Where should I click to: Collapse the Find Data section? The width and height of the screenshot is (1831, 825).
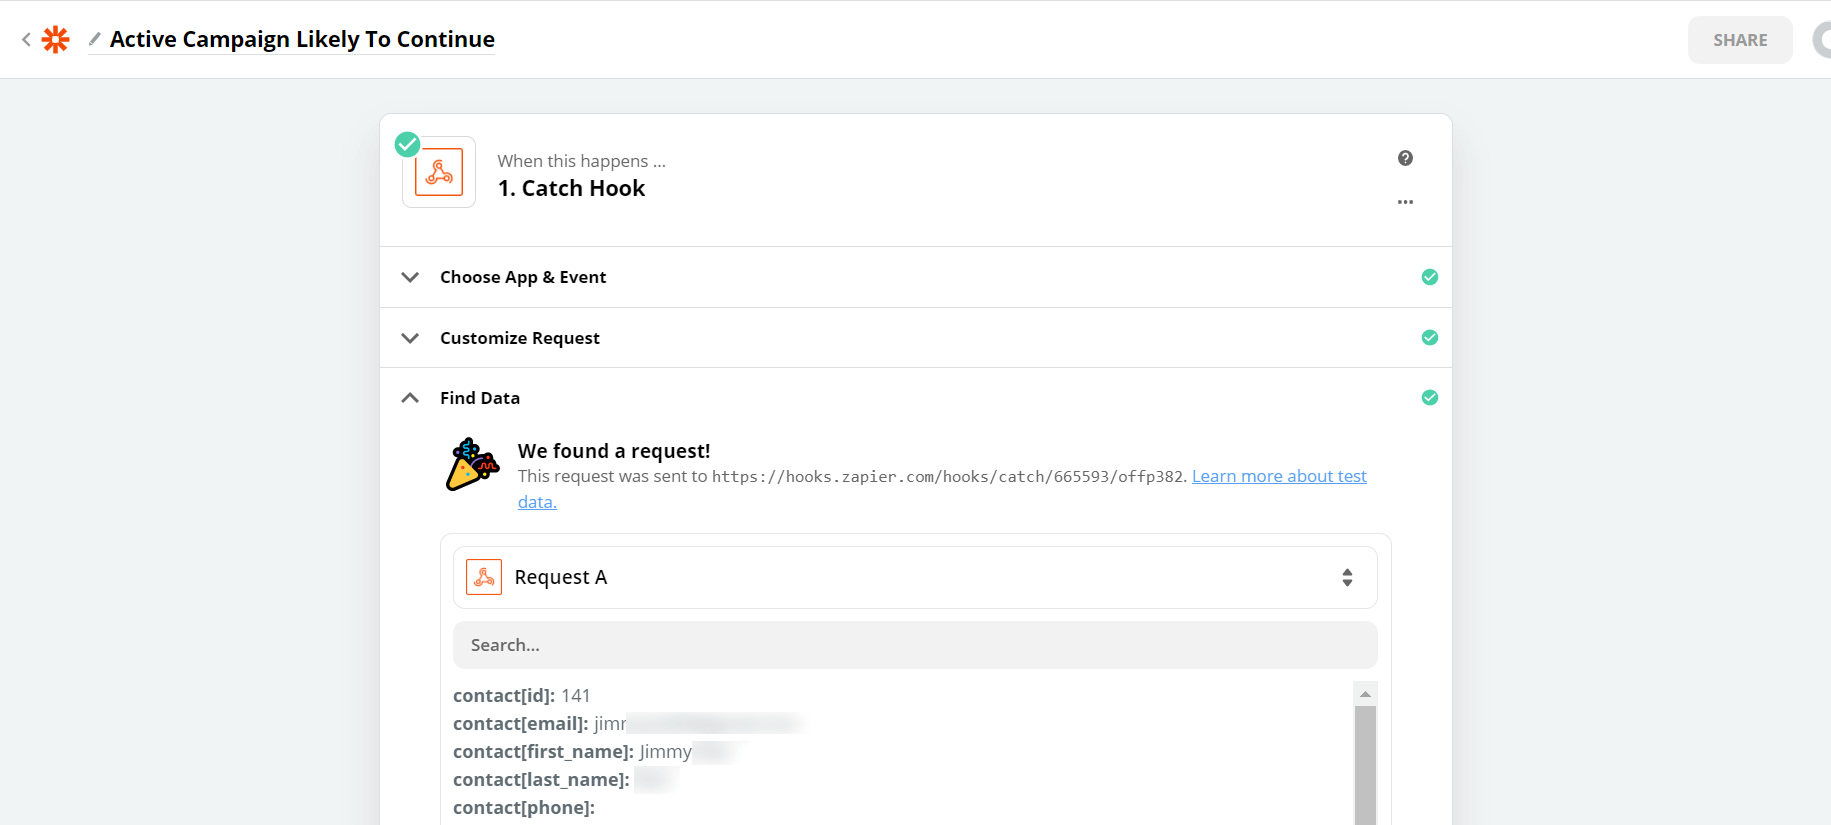pyautogui.click(x=410, y=398)
